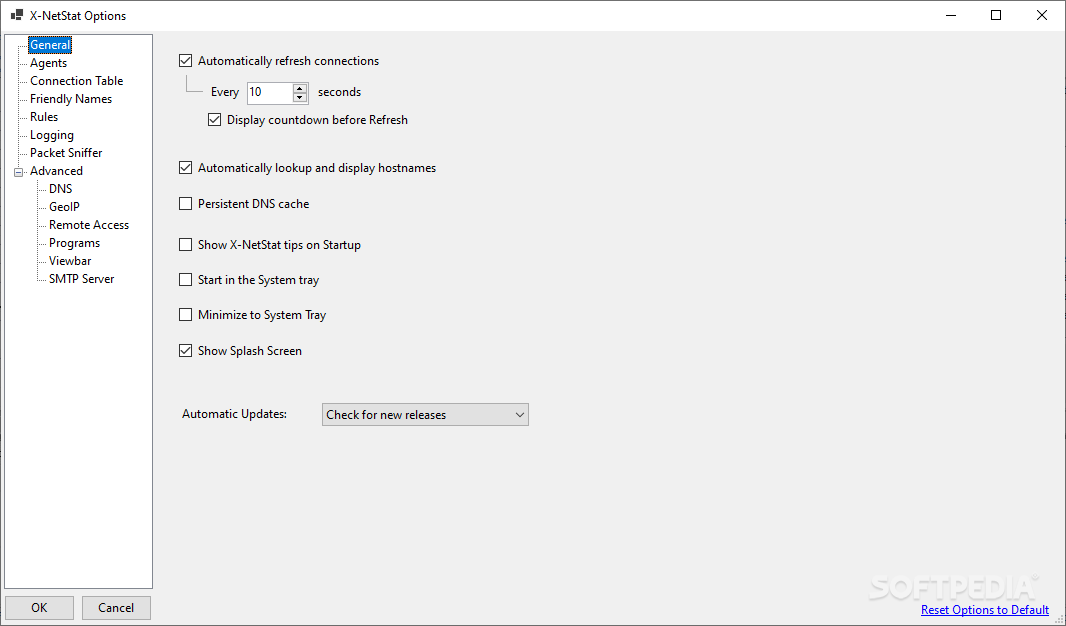Click the Every label
Image resolution: width=1066 pixels, height=626 pixels.
click(224, 92)
